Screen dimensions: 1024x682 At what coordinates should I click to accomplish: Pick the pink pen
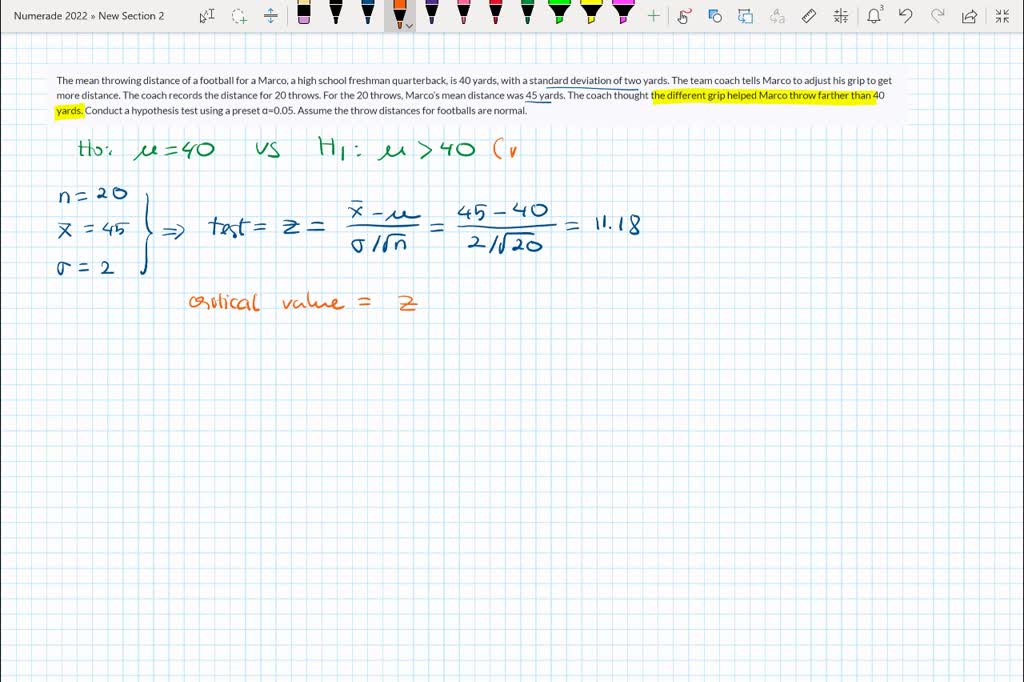point(464,12)
